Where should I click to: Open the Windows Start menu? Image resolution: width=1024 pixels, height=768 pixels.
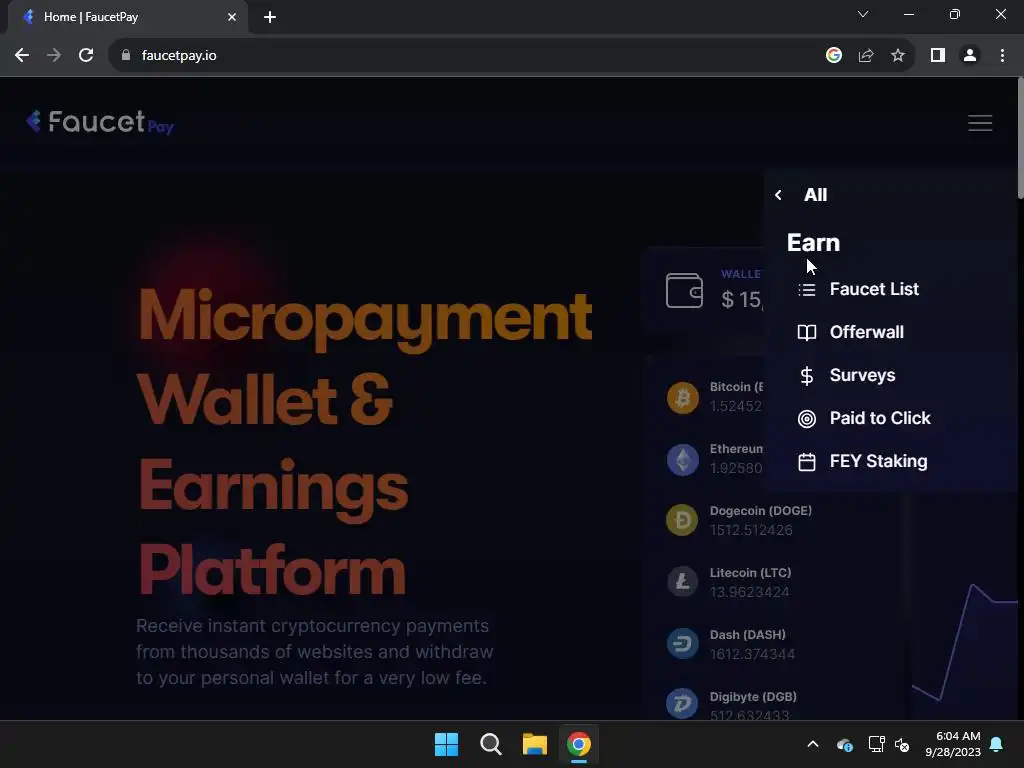click(447, 744)
